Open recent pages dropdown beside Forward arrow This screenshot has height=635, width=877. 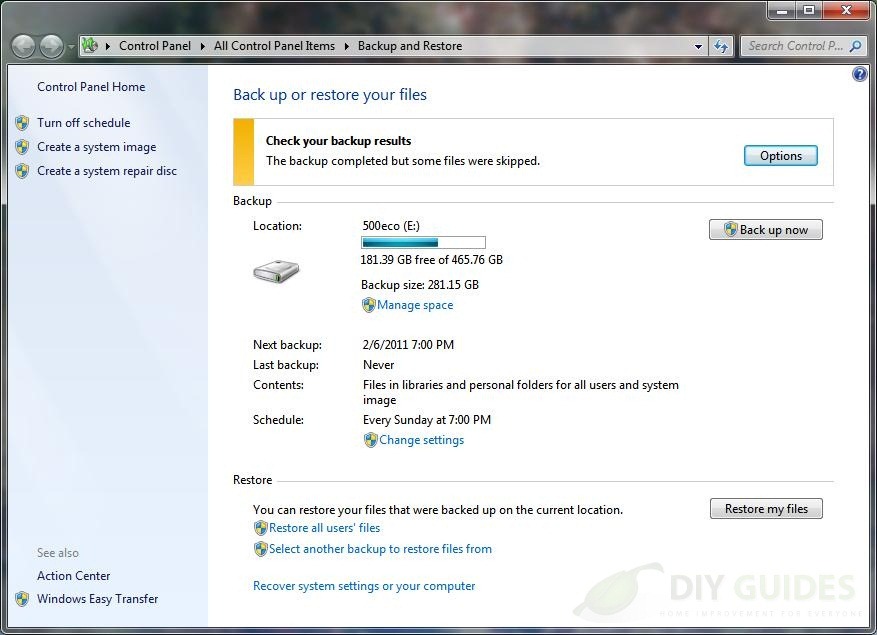coord(71,47)
